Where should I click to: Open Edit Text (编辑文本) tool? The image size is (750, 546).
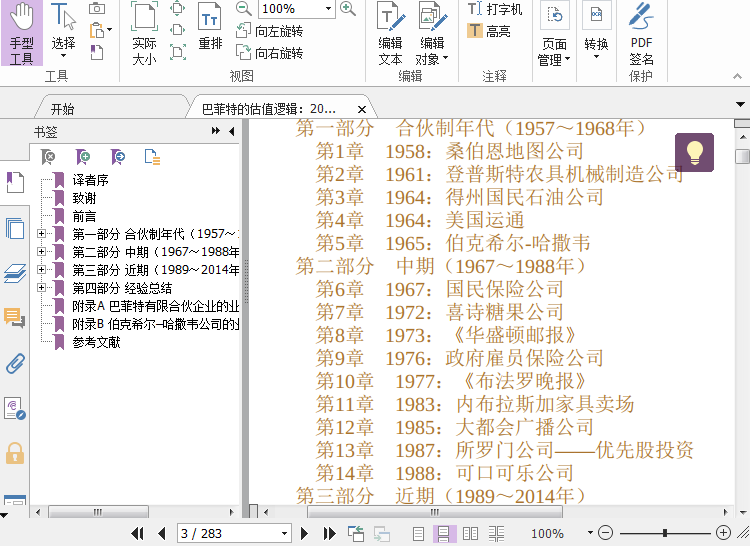pyautogui.click(x=390, y=33)
